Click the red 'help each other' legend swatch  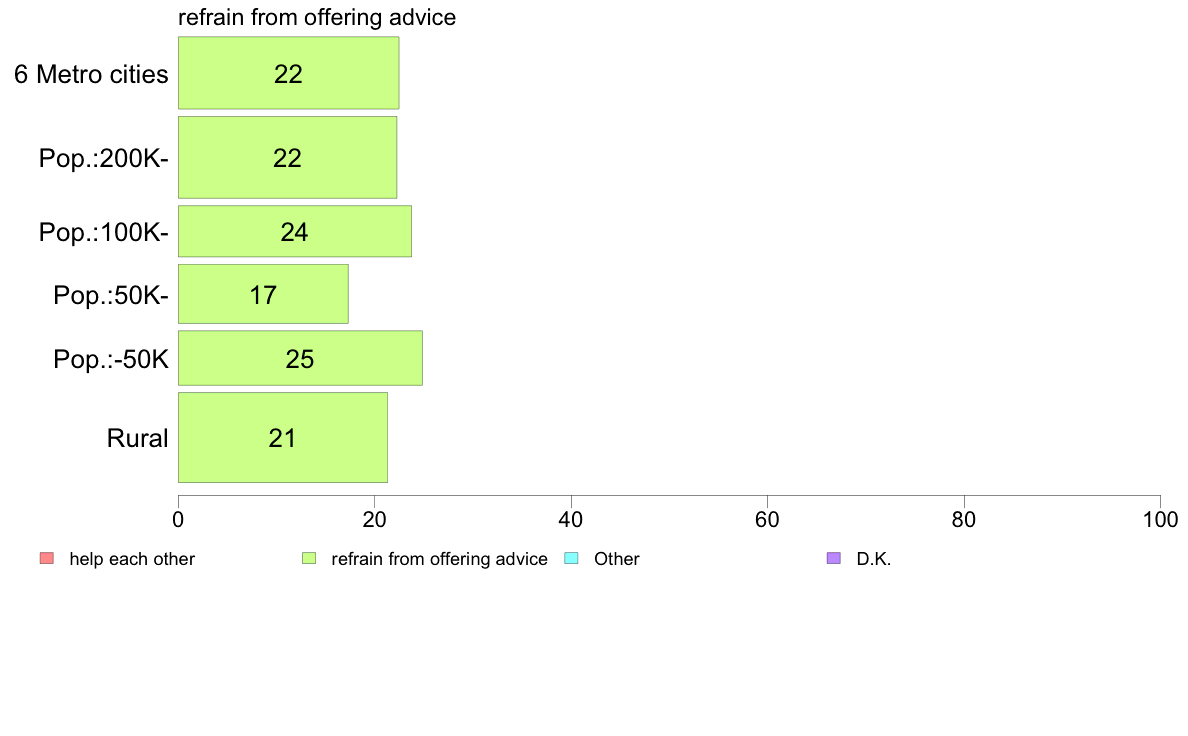pyautogui.click(x=47, y=559)
